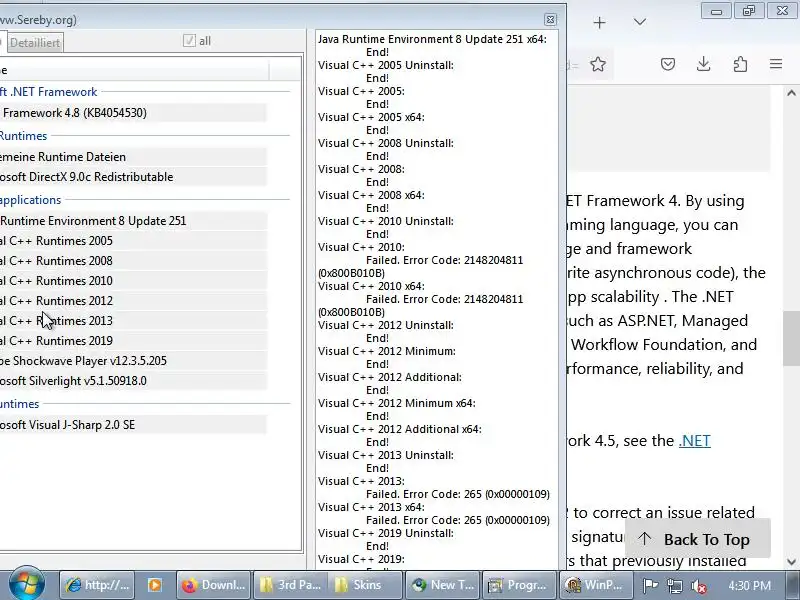Select Shockwave Player v12.3.5.205 row
This screenshot has height=600, width=800.
click(x=133, y=361)
